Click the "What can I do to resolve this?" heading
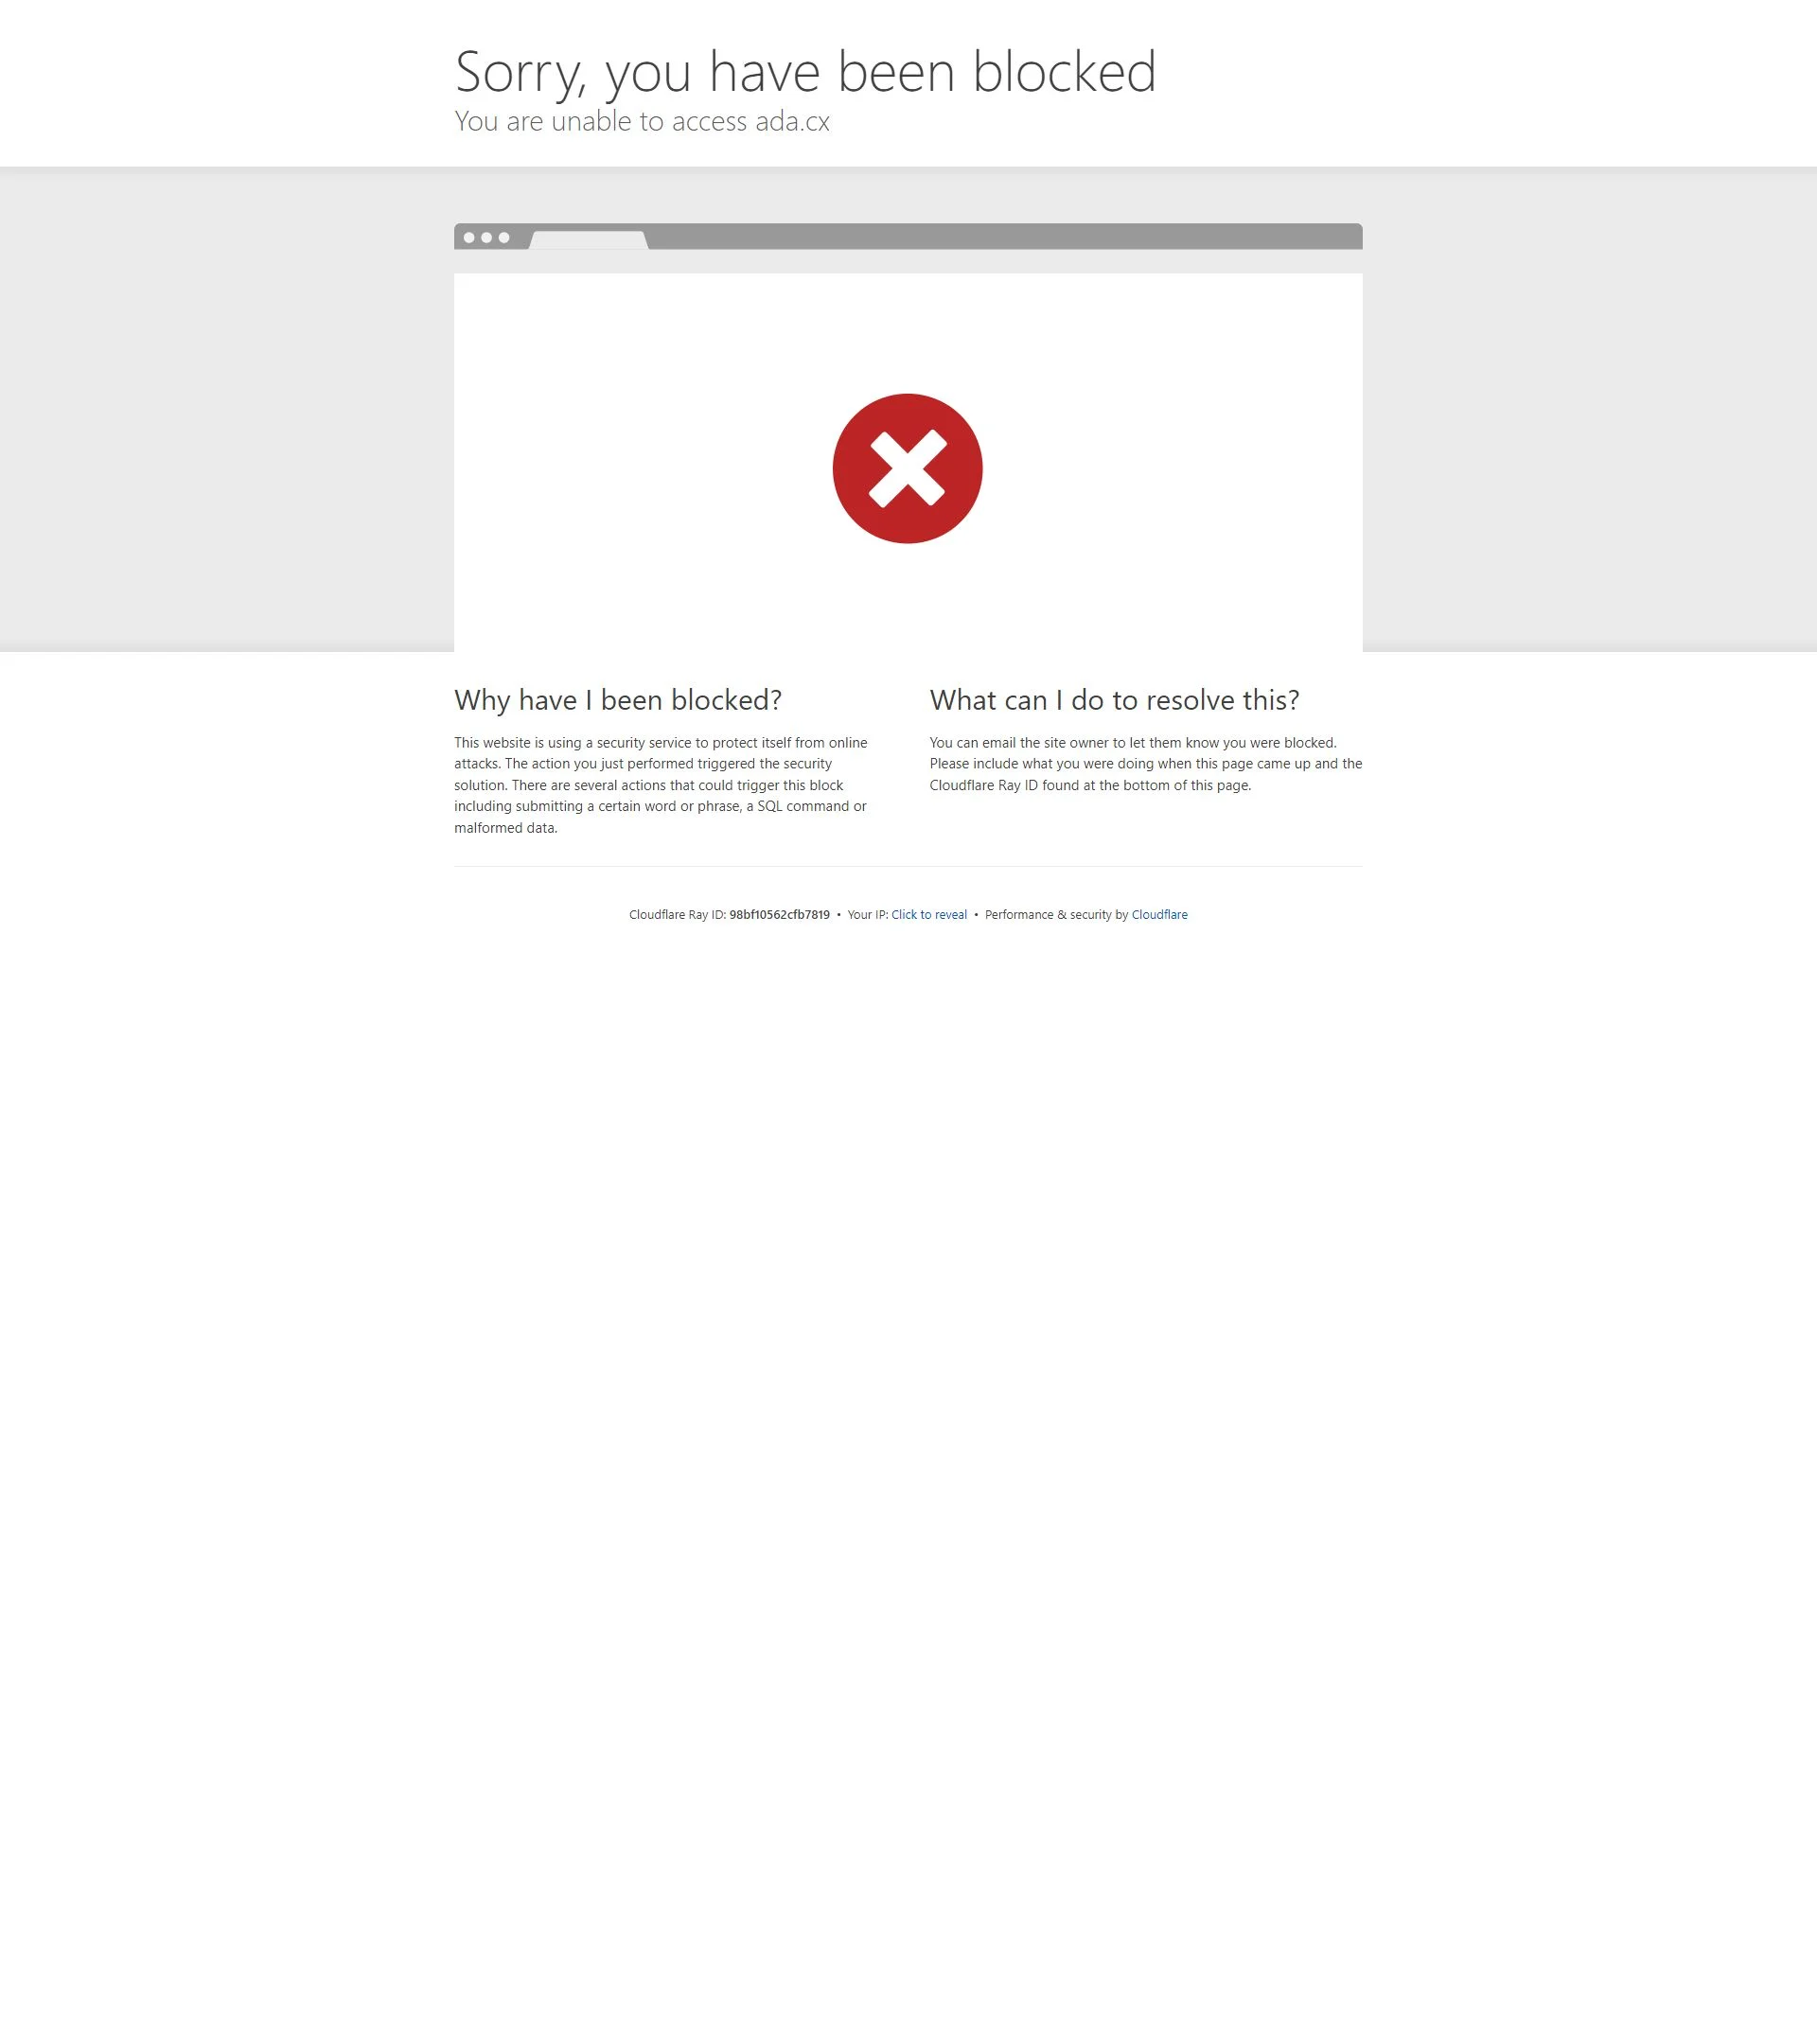Screen dimensions: 1817x2044 click(x=1114, y=700)
